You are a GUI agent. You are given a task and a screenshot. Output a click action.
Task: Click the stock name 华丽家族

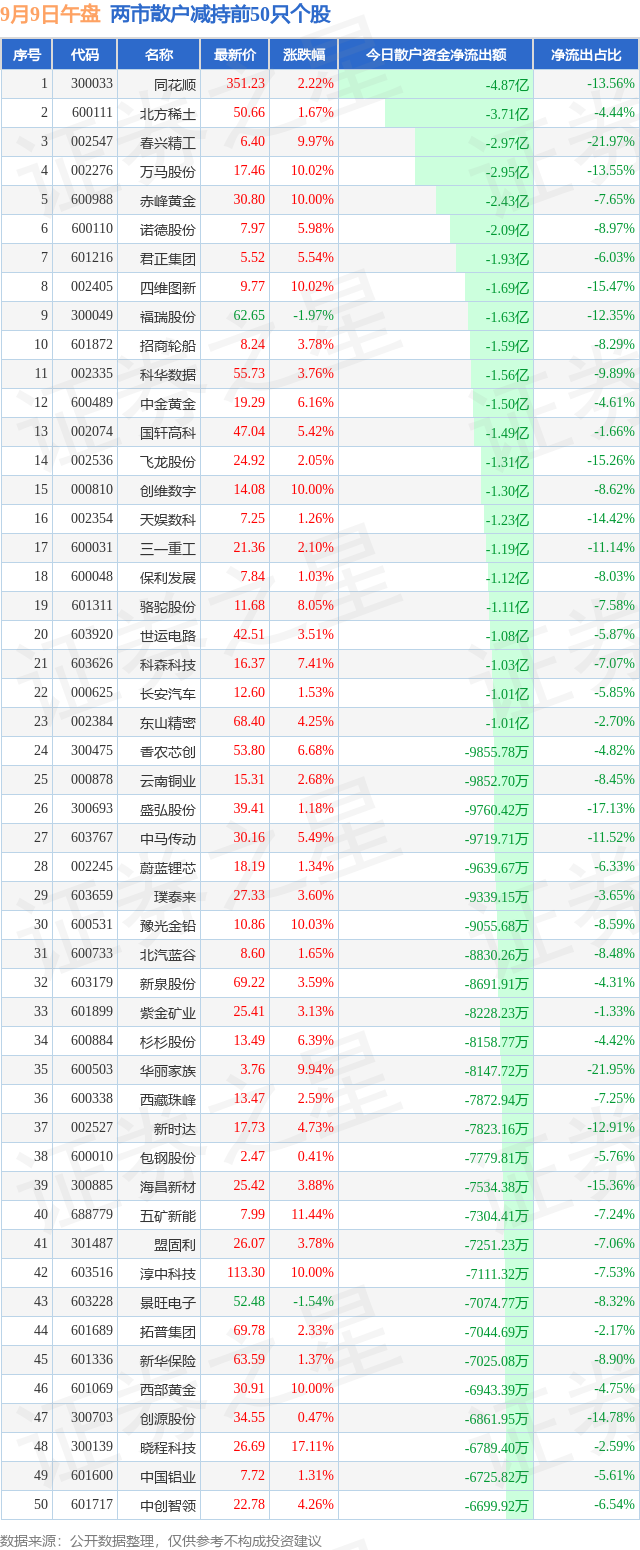pyautogui.click(x=168, y=1069)
